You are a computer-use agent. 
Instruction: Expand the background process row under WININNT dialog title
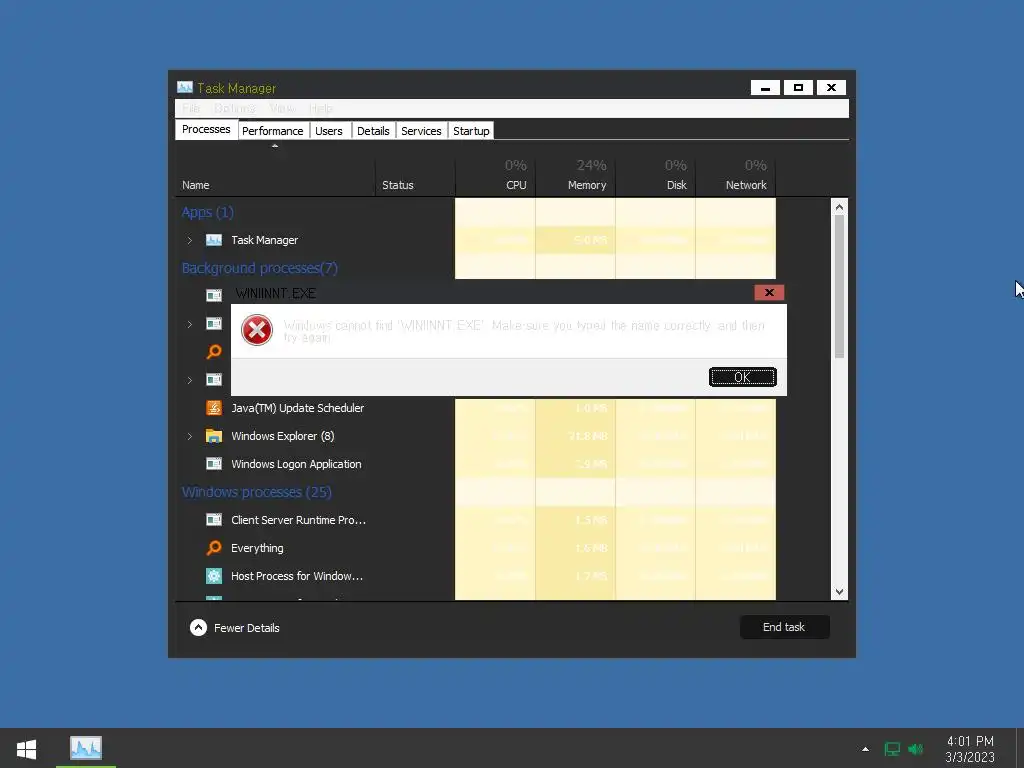(x=189, y=324)
